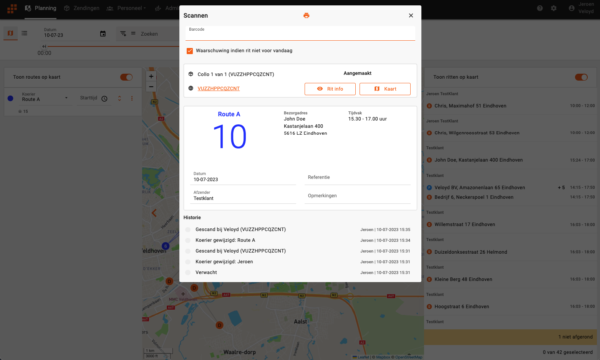Image resolution: width=600 pixels, height=360 pixels.
Task: Select ride 'Hoogstraat 6 Eindhoven'
Action: click(511, 306)
